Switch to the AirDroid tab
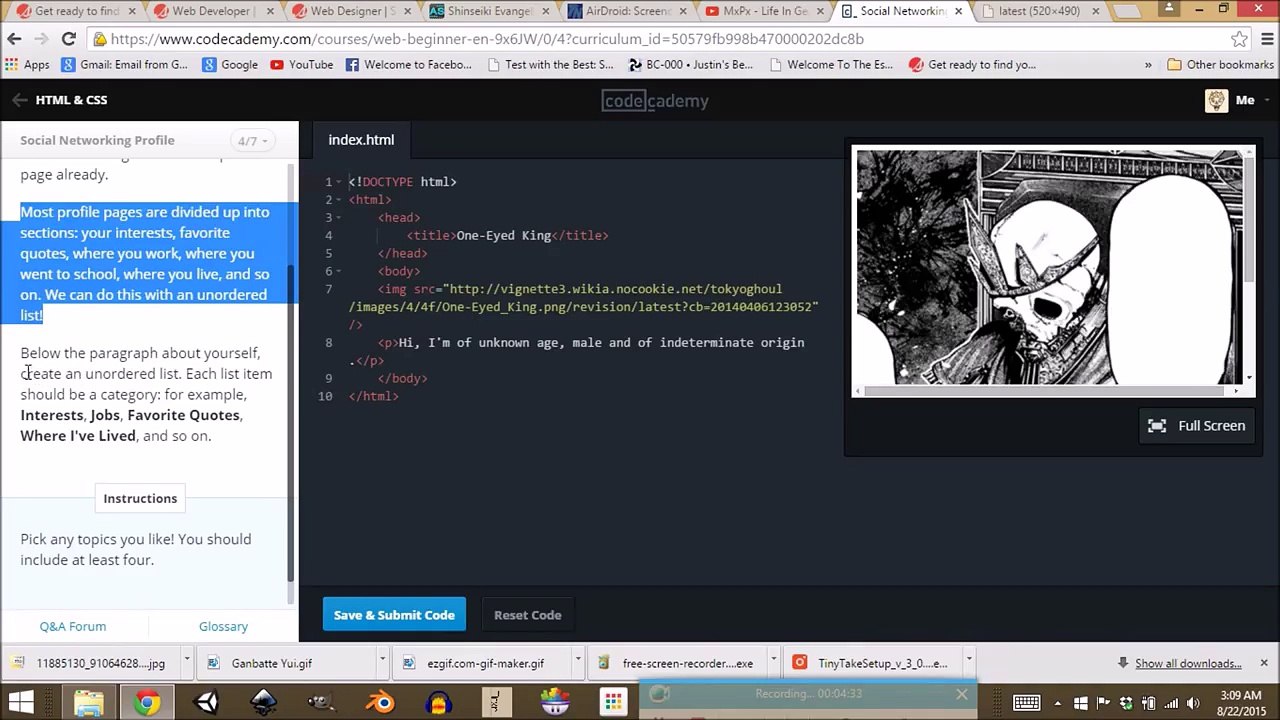 coord(628,11)
